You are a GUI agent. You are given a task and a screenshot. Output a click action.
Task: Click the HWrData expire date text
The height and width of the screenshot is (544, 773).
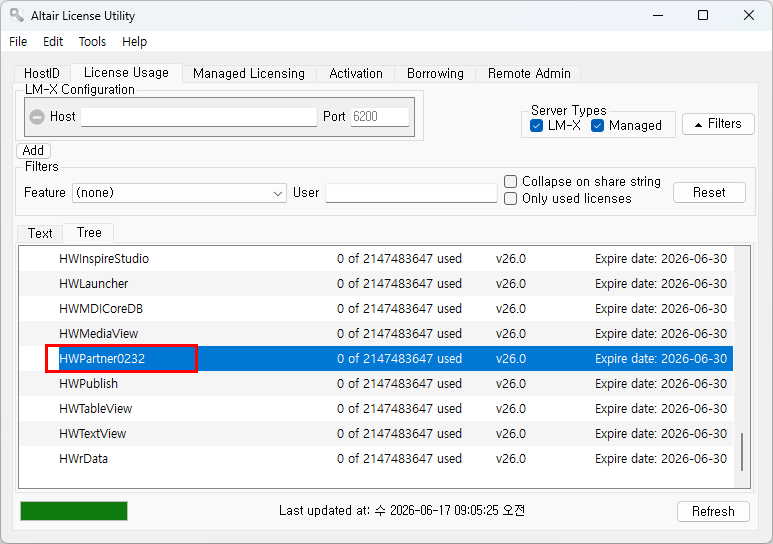click(x=661, y=459)
